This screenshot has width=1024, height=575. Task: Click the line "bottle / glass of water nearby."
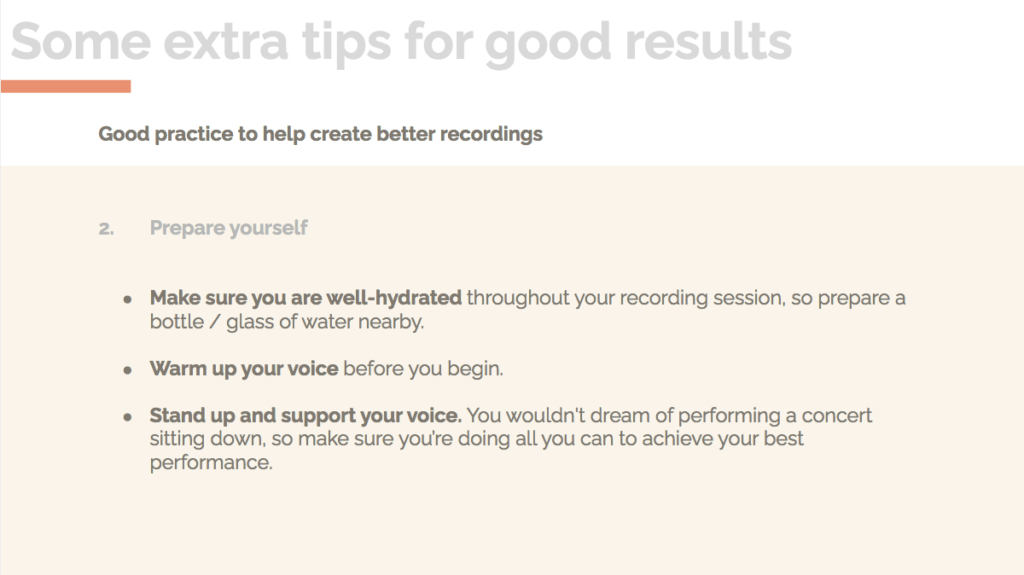287,321
